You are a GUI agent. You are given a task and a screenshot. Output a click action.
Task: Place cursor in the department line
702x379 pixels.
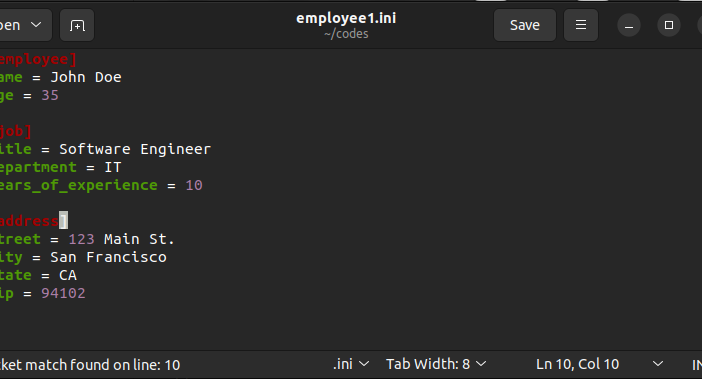tap(60, 167)
